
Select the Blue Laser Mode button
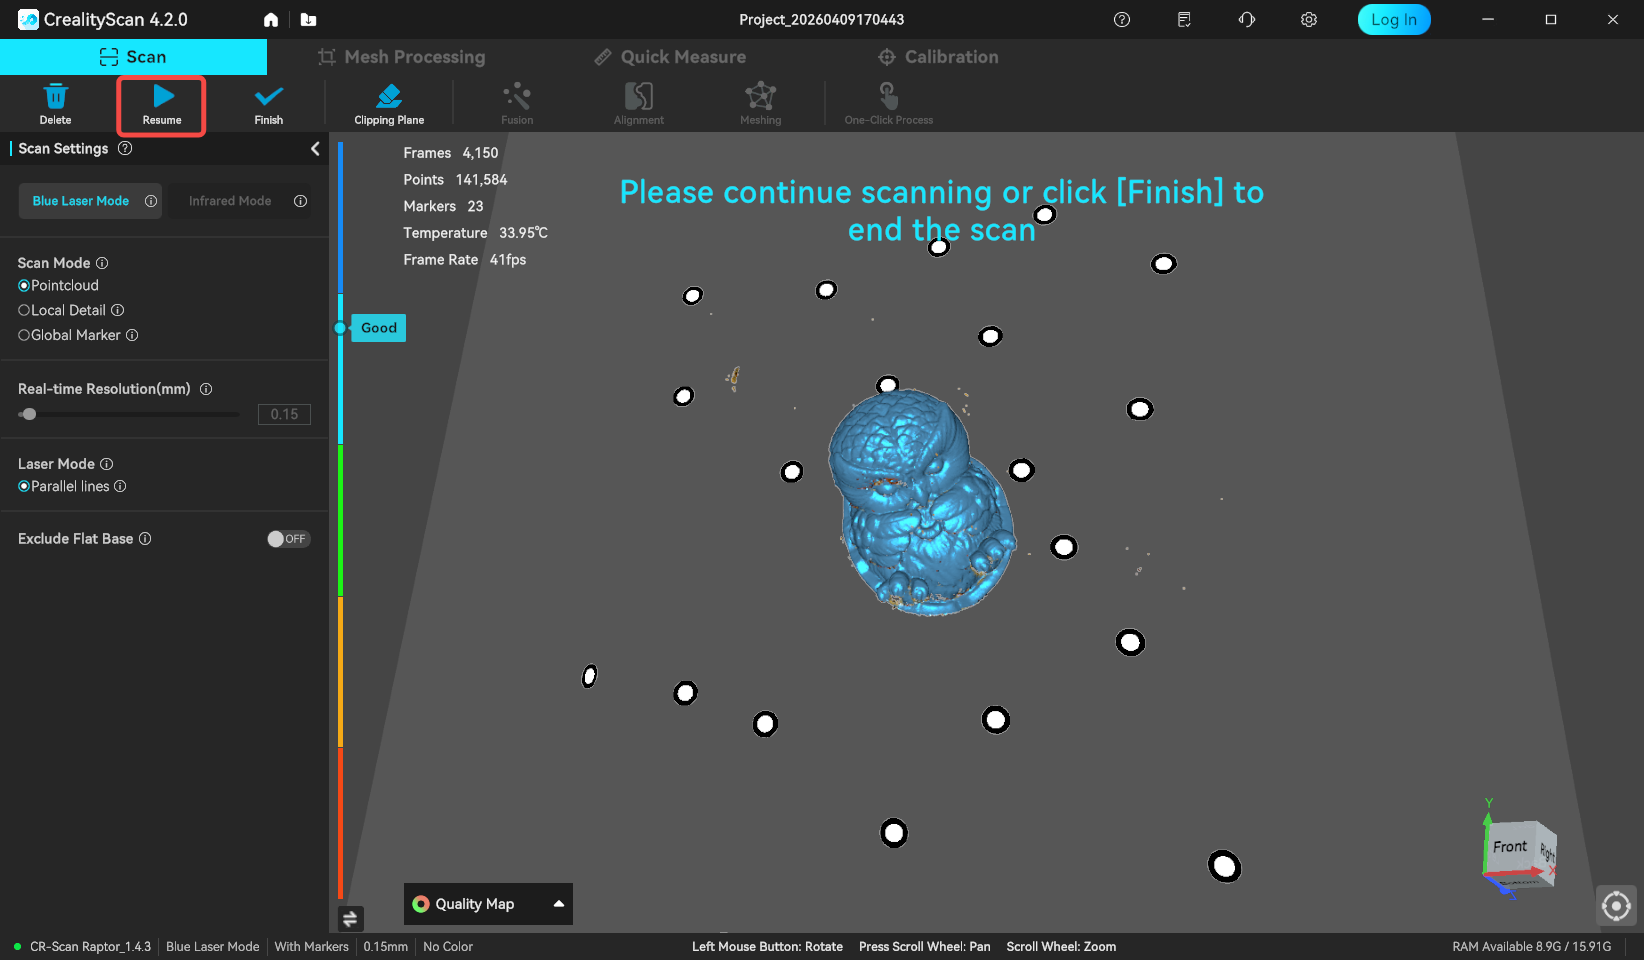tap(81, 201)
